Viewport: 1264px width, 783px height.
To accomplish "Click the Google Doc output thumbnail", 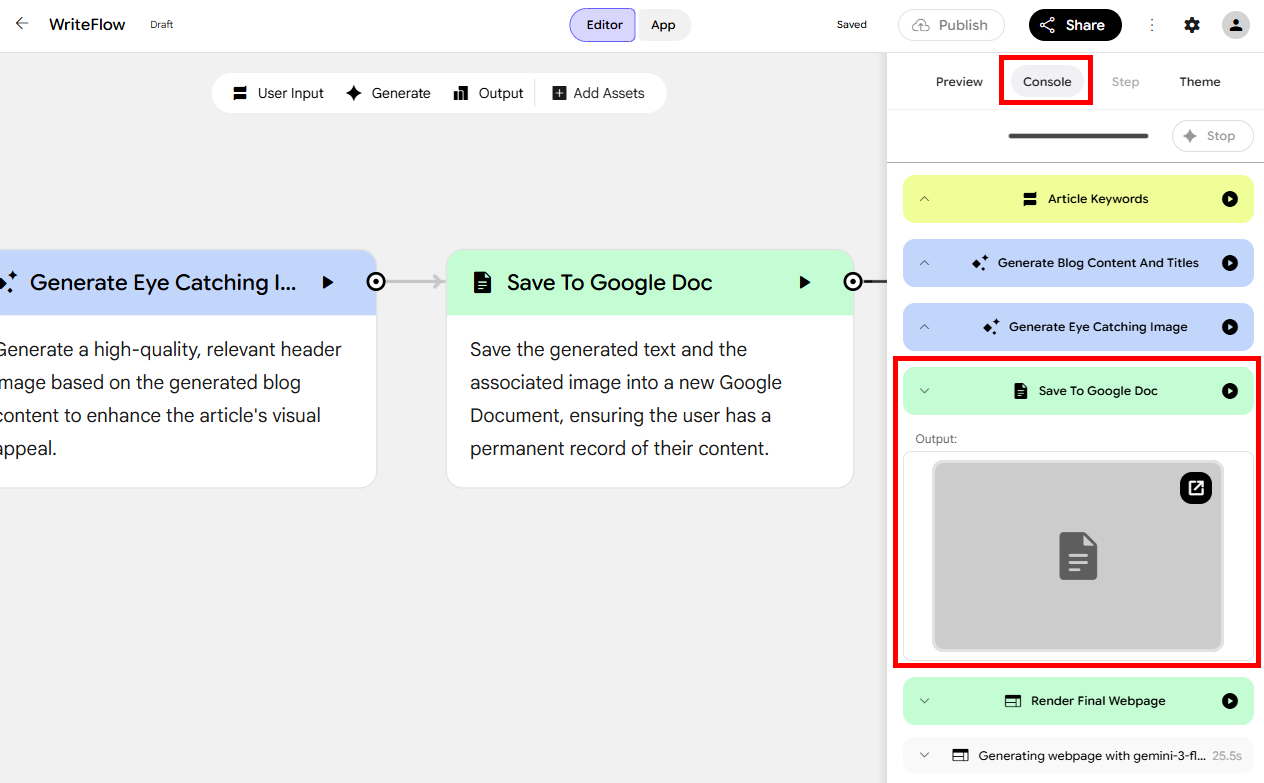I will coord(1078,556).
